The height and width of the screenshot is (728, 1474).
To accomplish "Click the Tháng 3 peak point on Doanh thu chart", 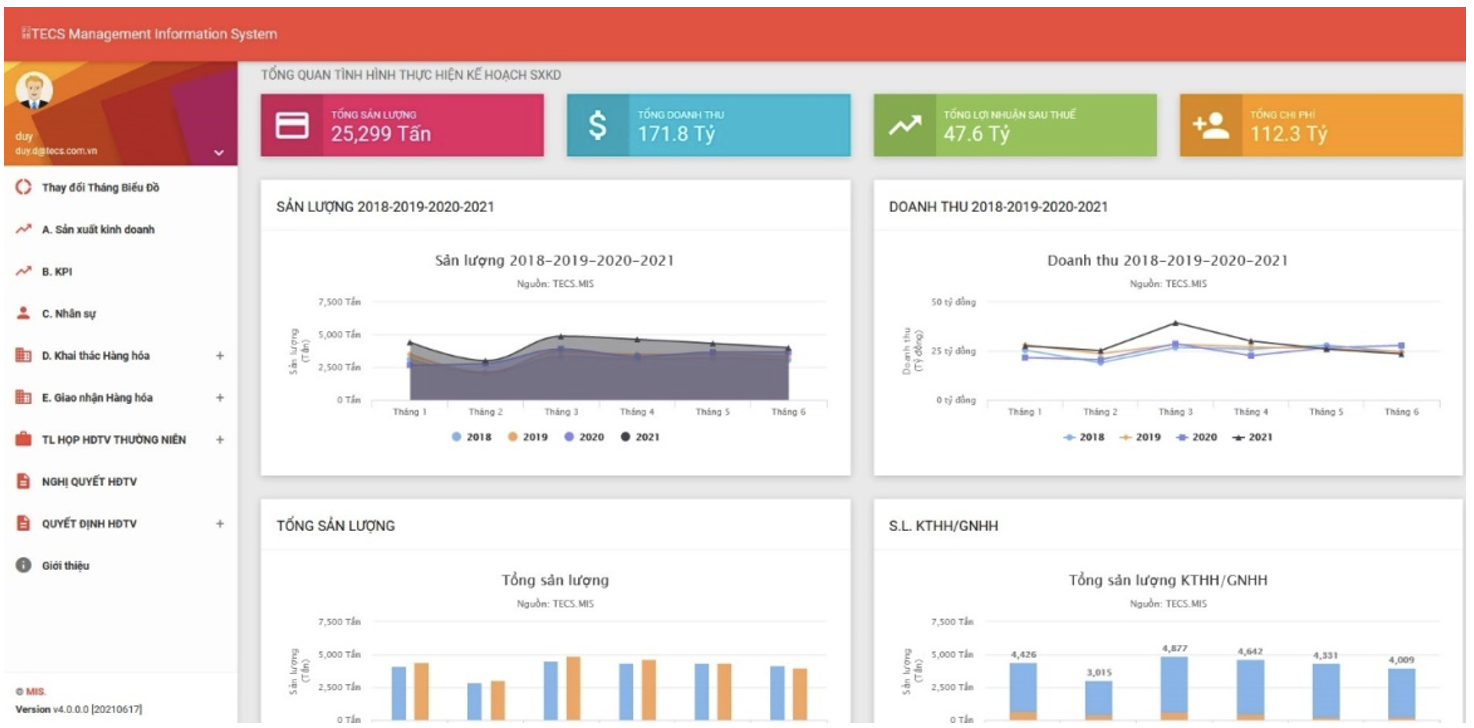I will point(1175,323).
